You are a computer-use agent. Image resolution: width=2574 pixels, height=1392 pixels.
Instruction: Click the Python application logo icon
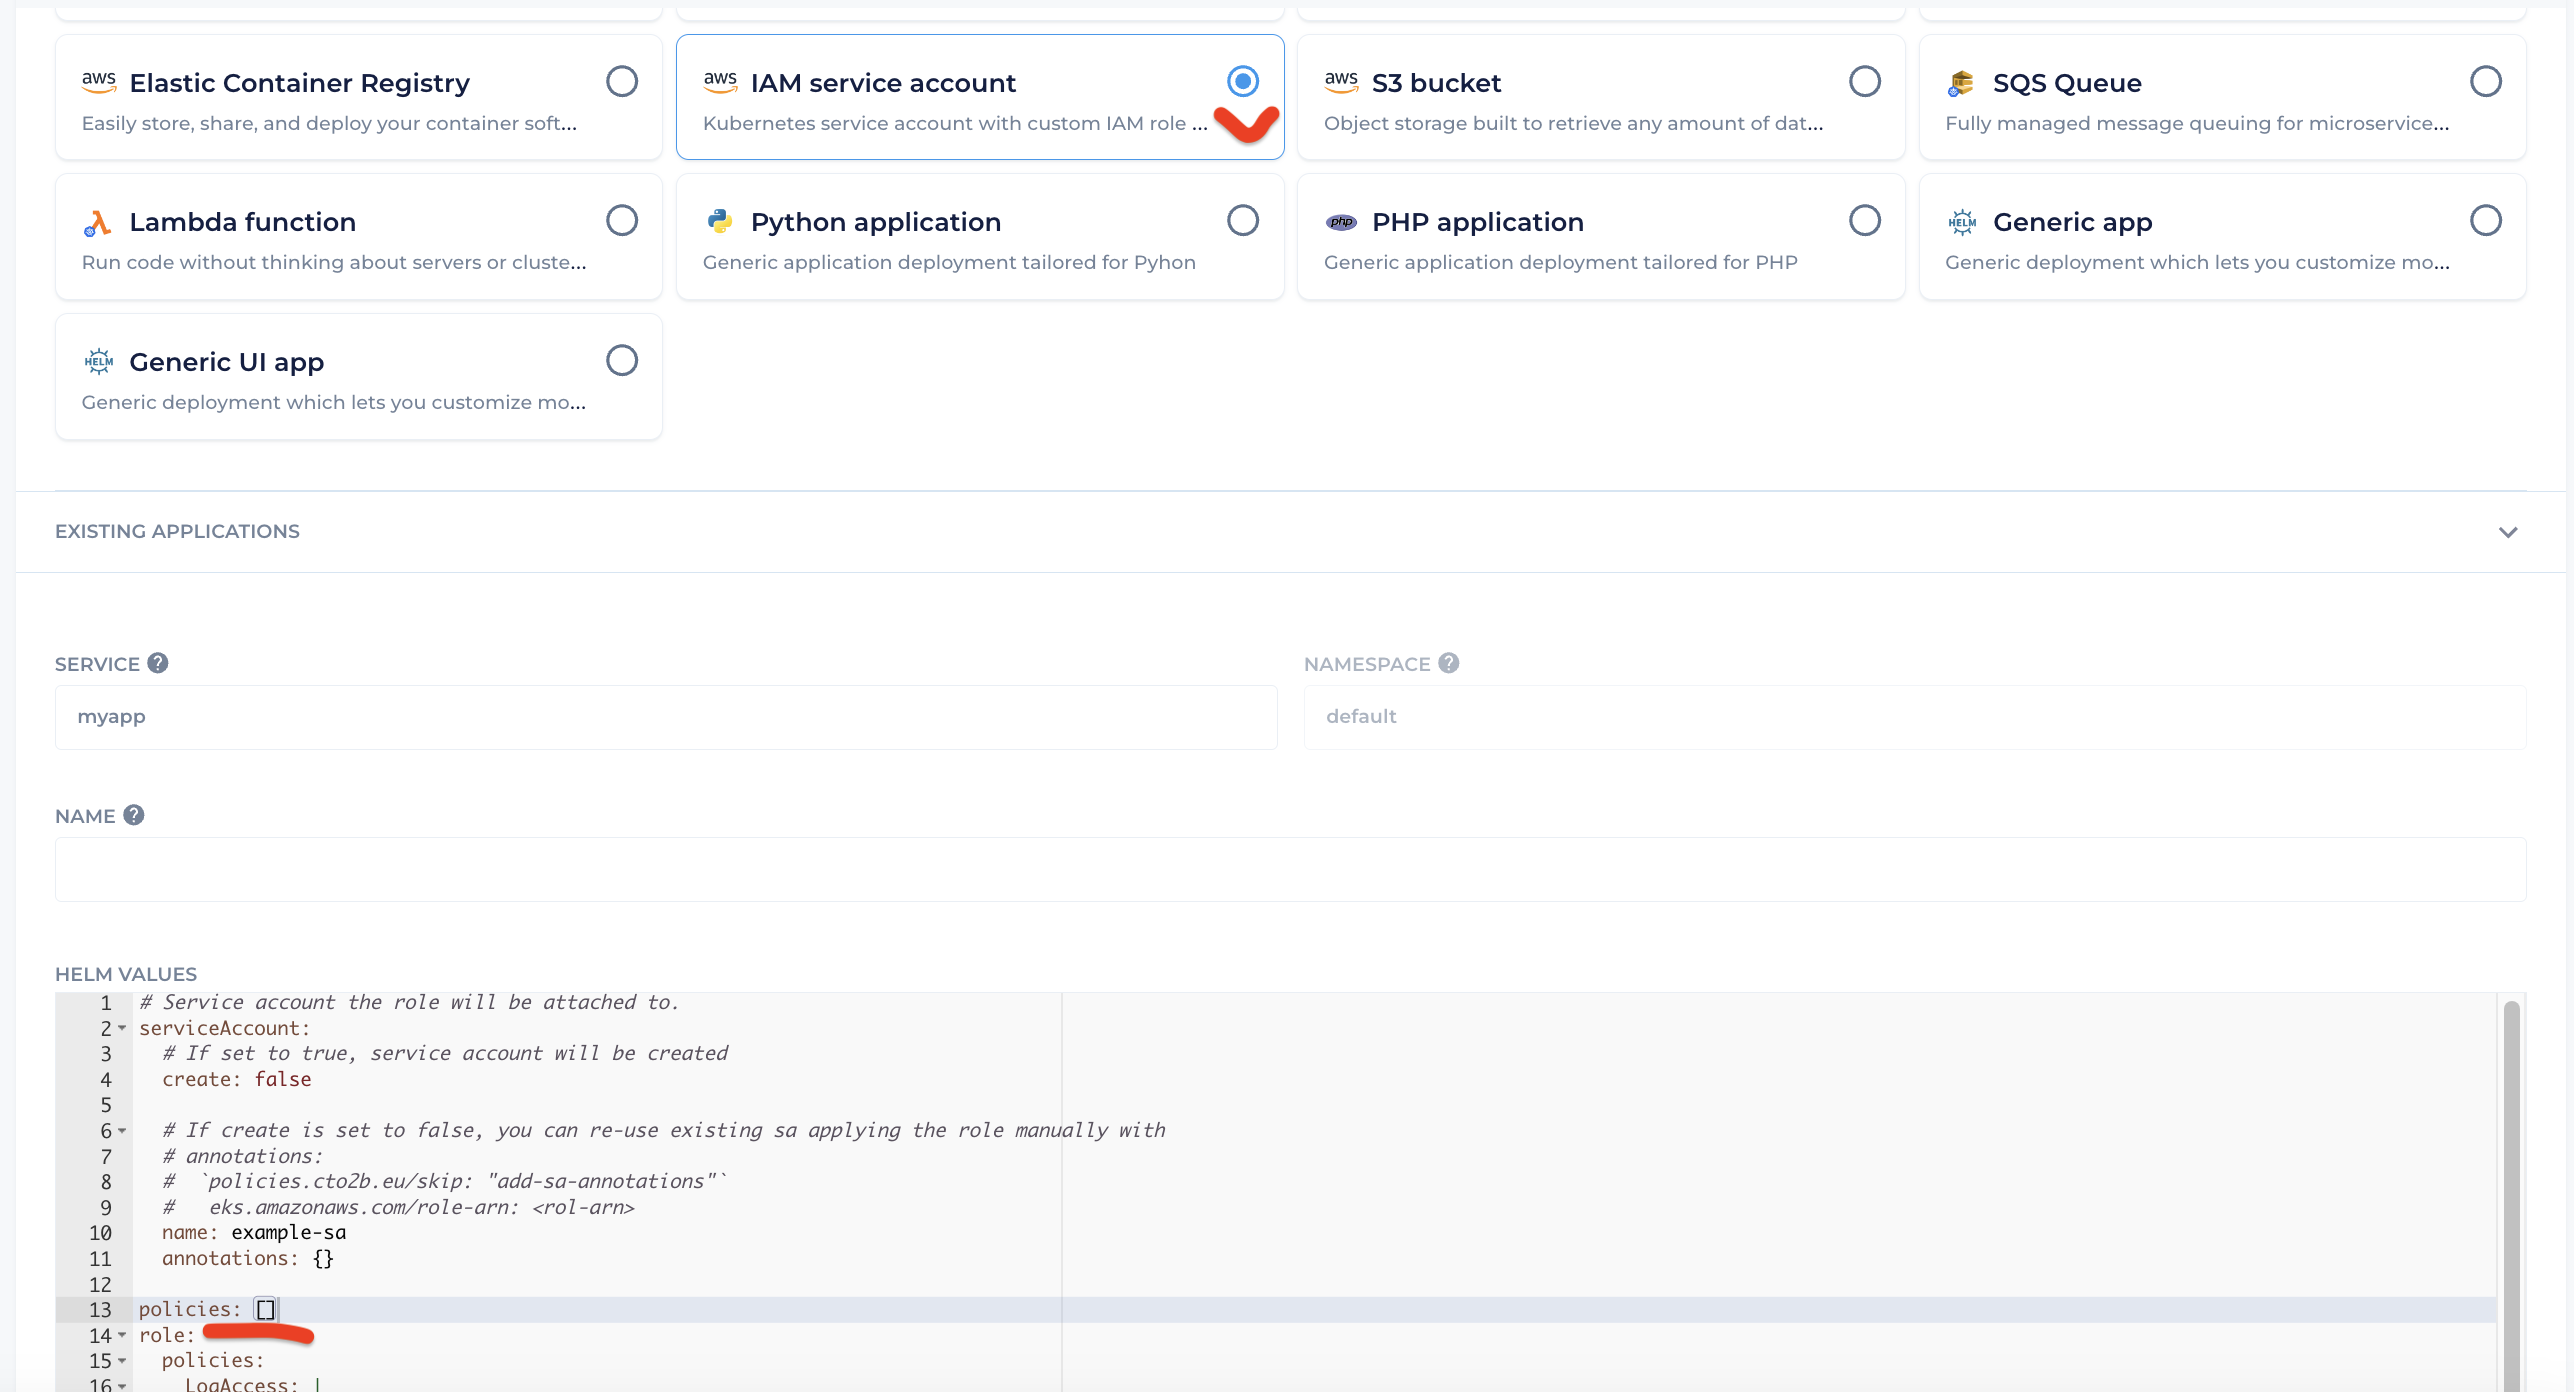(x=719, y=221)
